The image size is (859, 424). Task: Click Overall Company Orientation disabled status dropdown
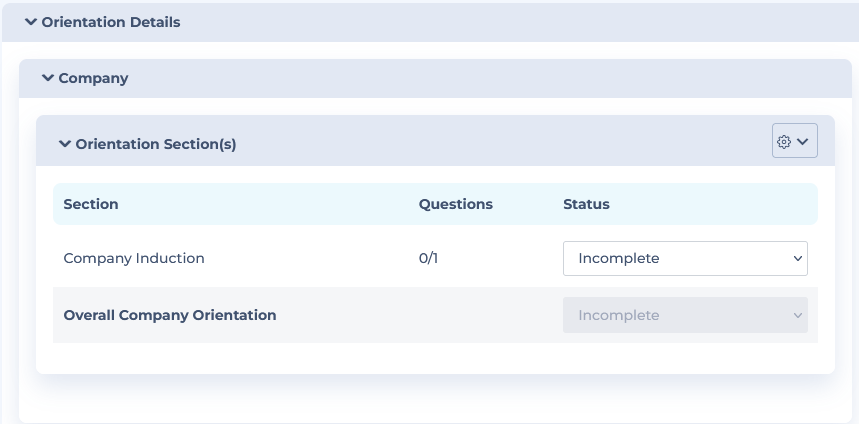685,315
